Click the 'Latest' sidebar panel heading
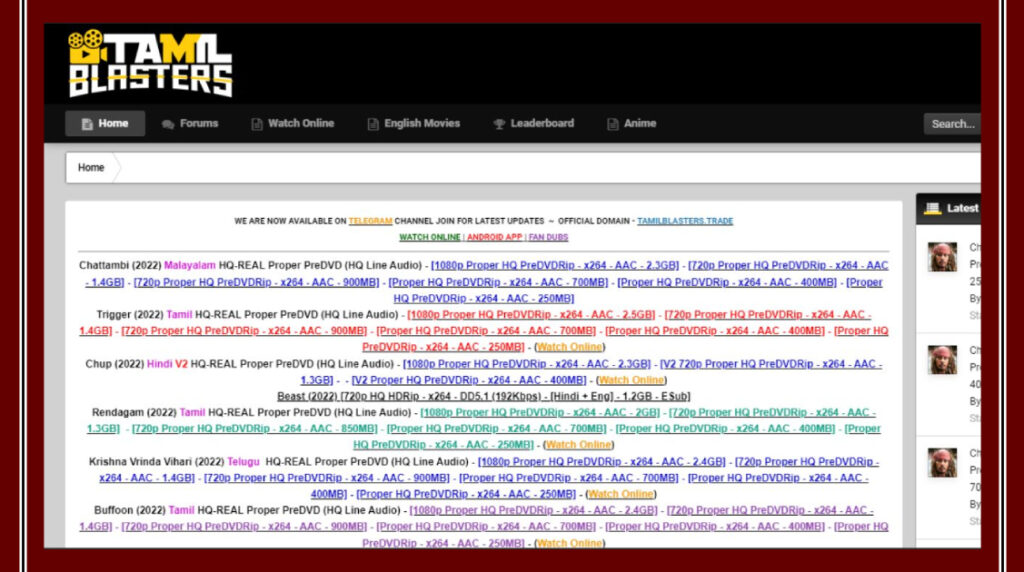 [x=963, y=208]
